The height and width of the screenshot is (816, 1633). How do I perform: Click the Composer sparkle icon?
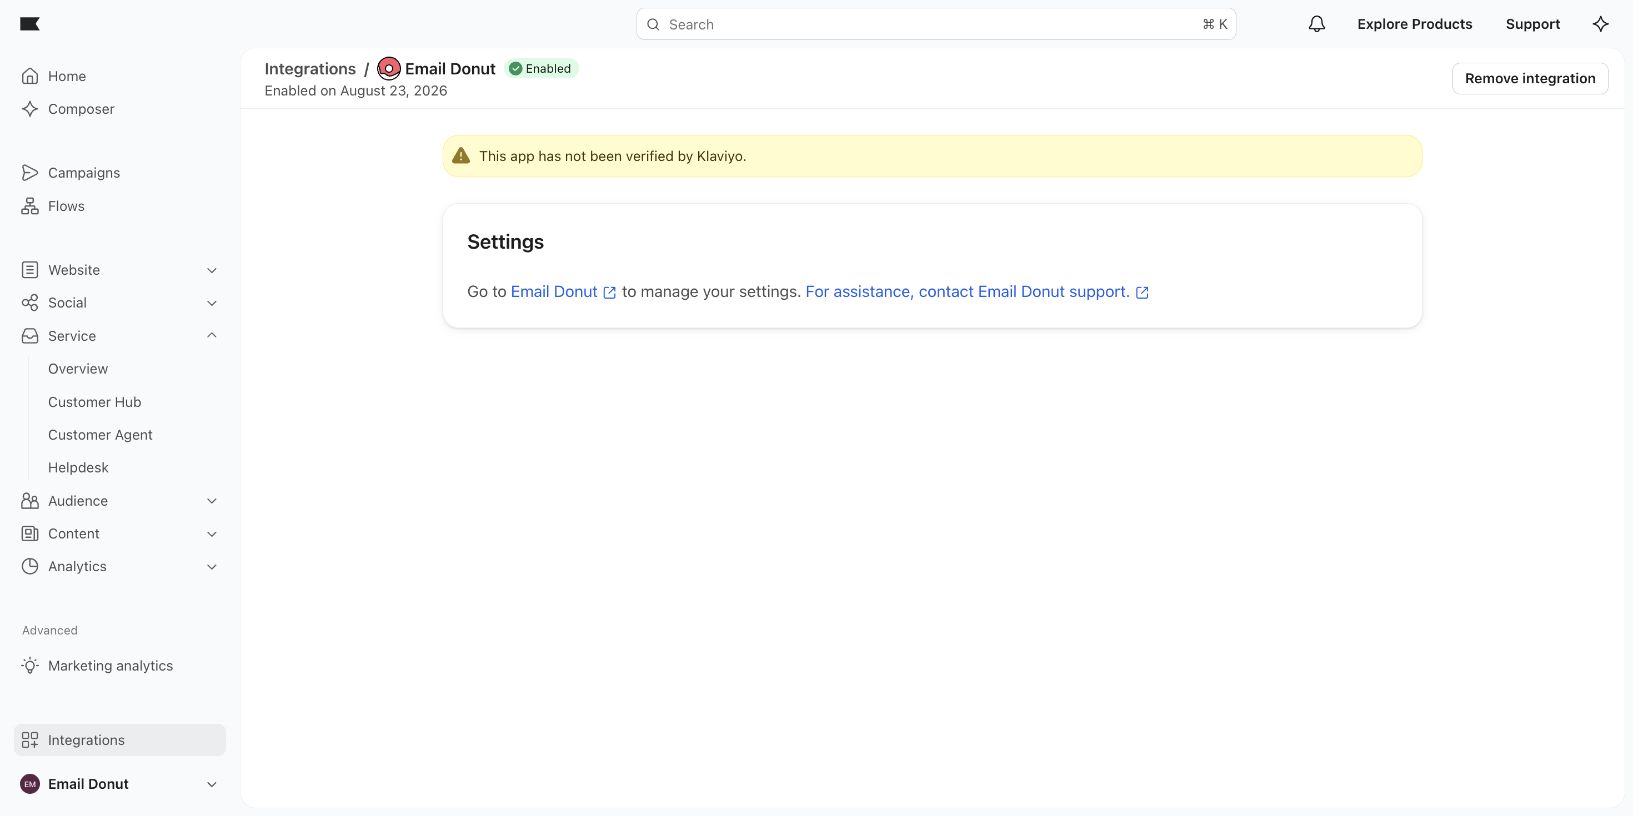(x=30, y=109)
